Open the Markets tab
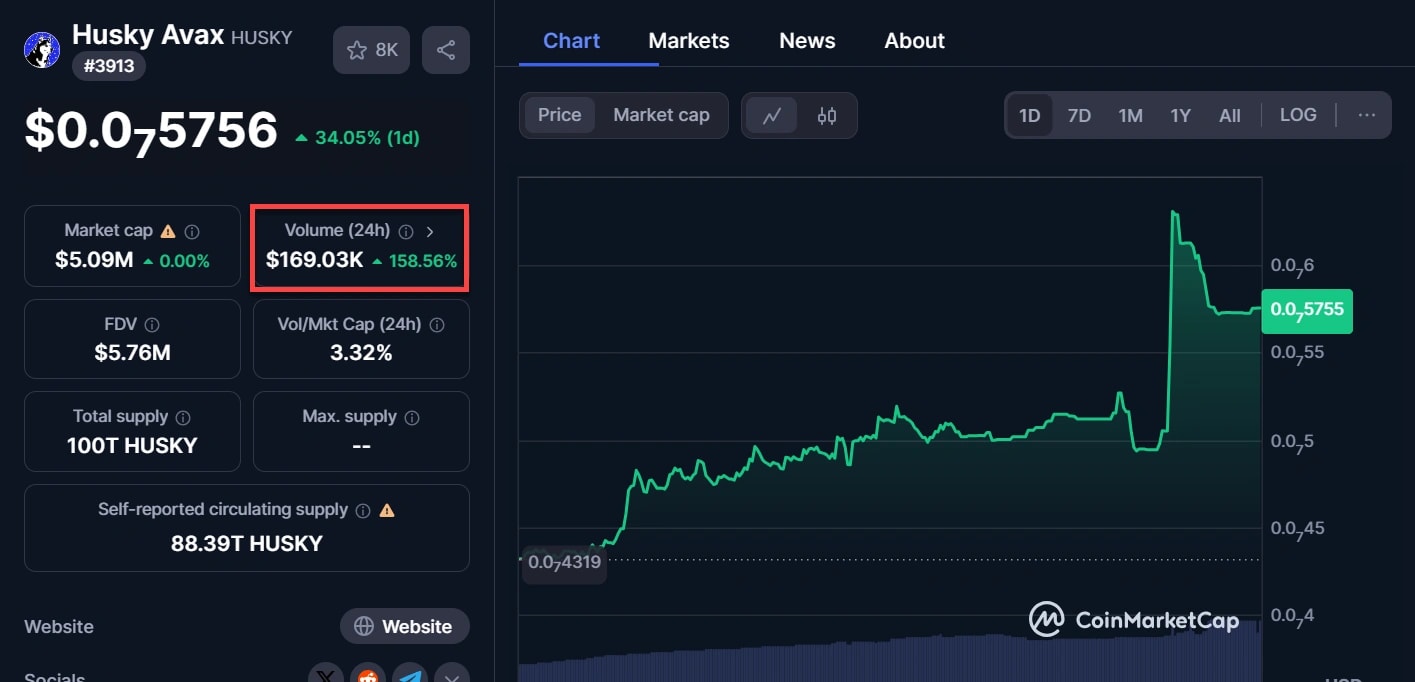The width and height of the screenshot is (1415, 682). (x=689, y=41)
